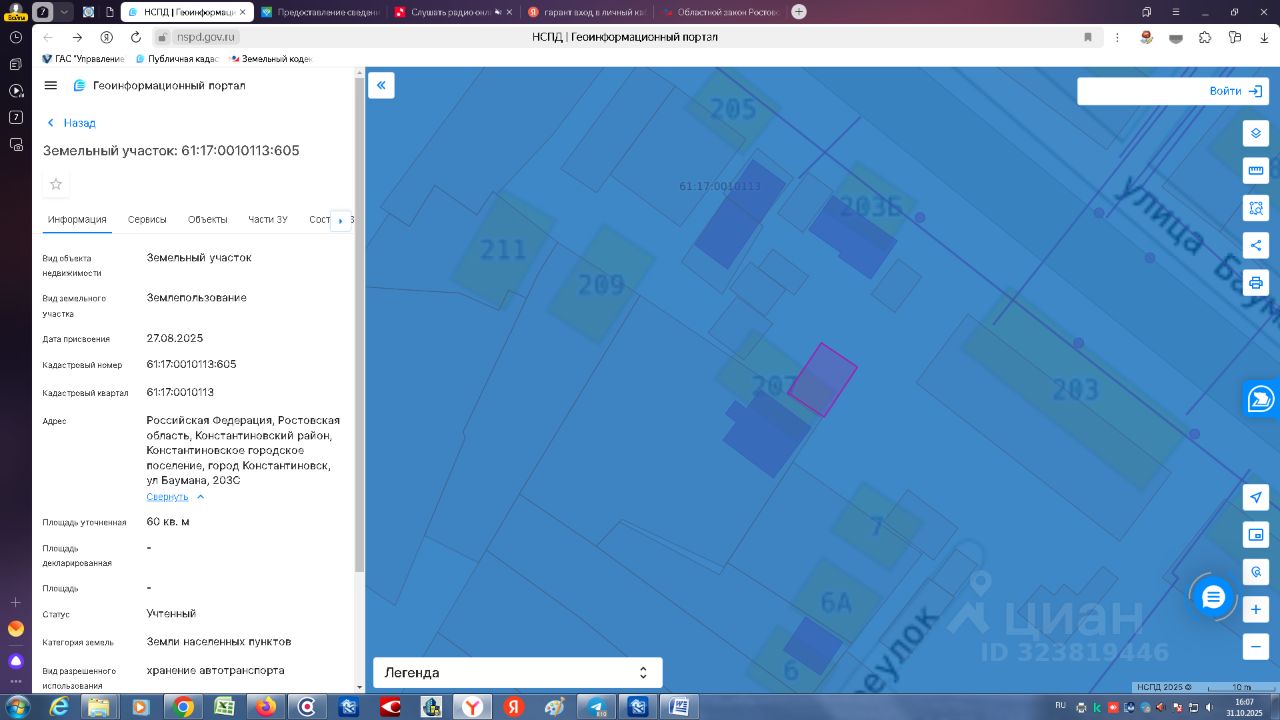Click the parcel label 203 on the map
The height and width of the screenshot is (720, 1280).
coord(1075,388)
